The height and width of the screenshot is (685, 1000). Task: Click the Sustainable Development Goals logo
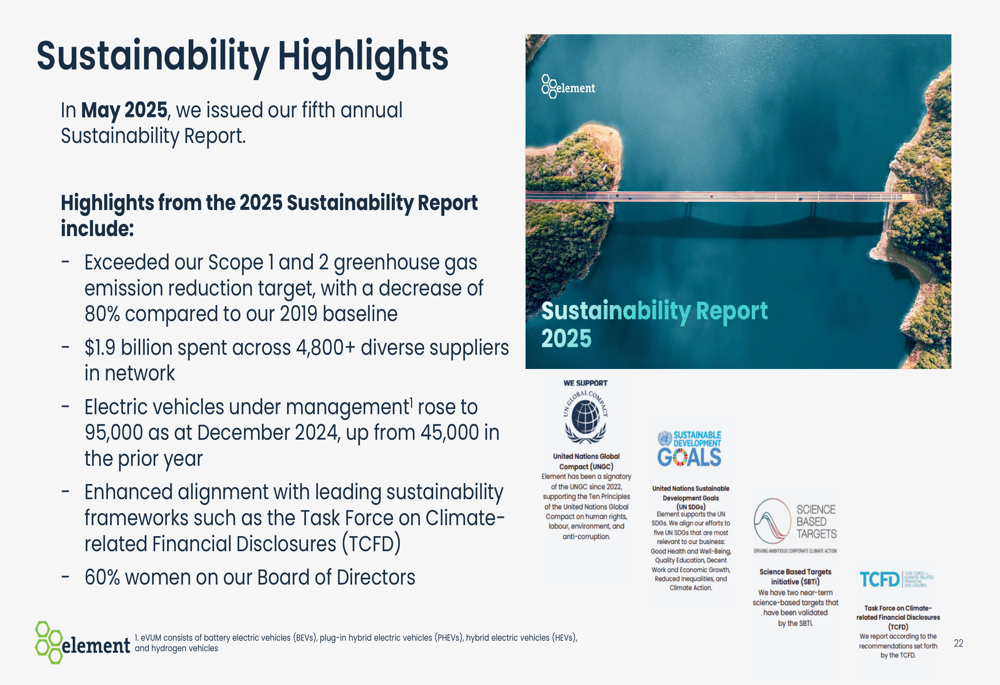(x=689, y=449)
